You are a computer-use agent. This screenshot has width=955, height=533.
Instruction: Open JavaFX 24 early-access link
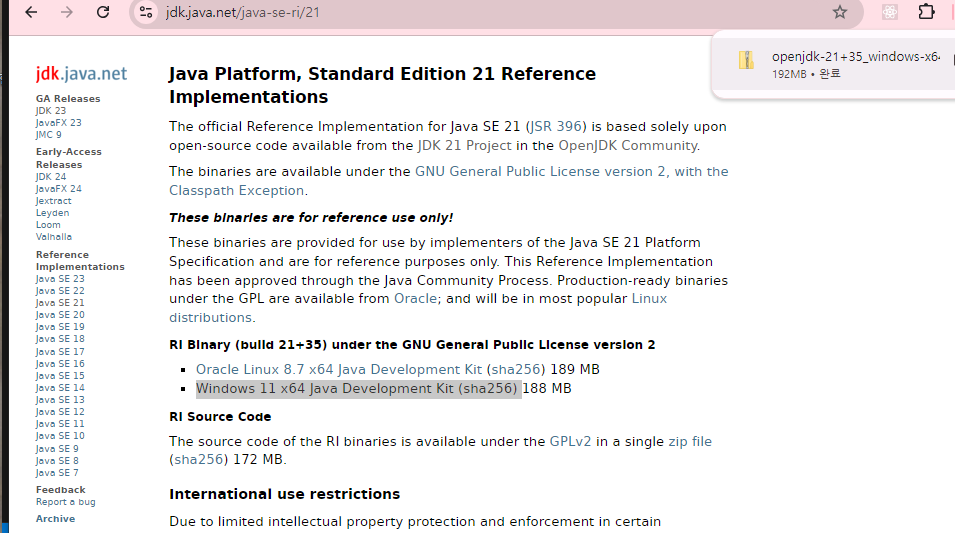[x=58, y=189]
